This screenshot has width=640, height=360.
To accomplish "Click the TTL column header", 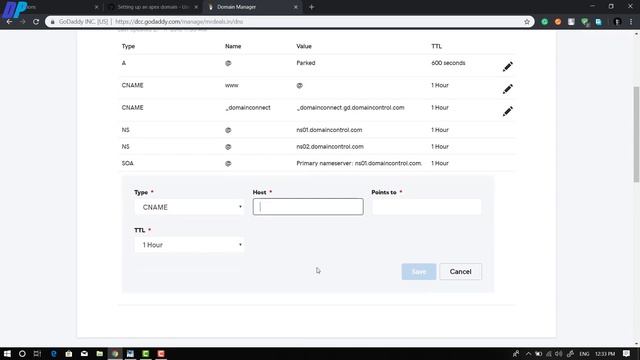I will tap(436, 46).
